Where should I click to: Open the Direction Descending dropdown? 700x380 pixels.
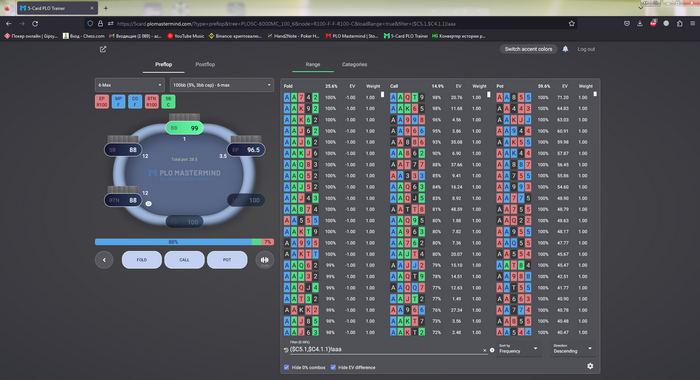573,349
